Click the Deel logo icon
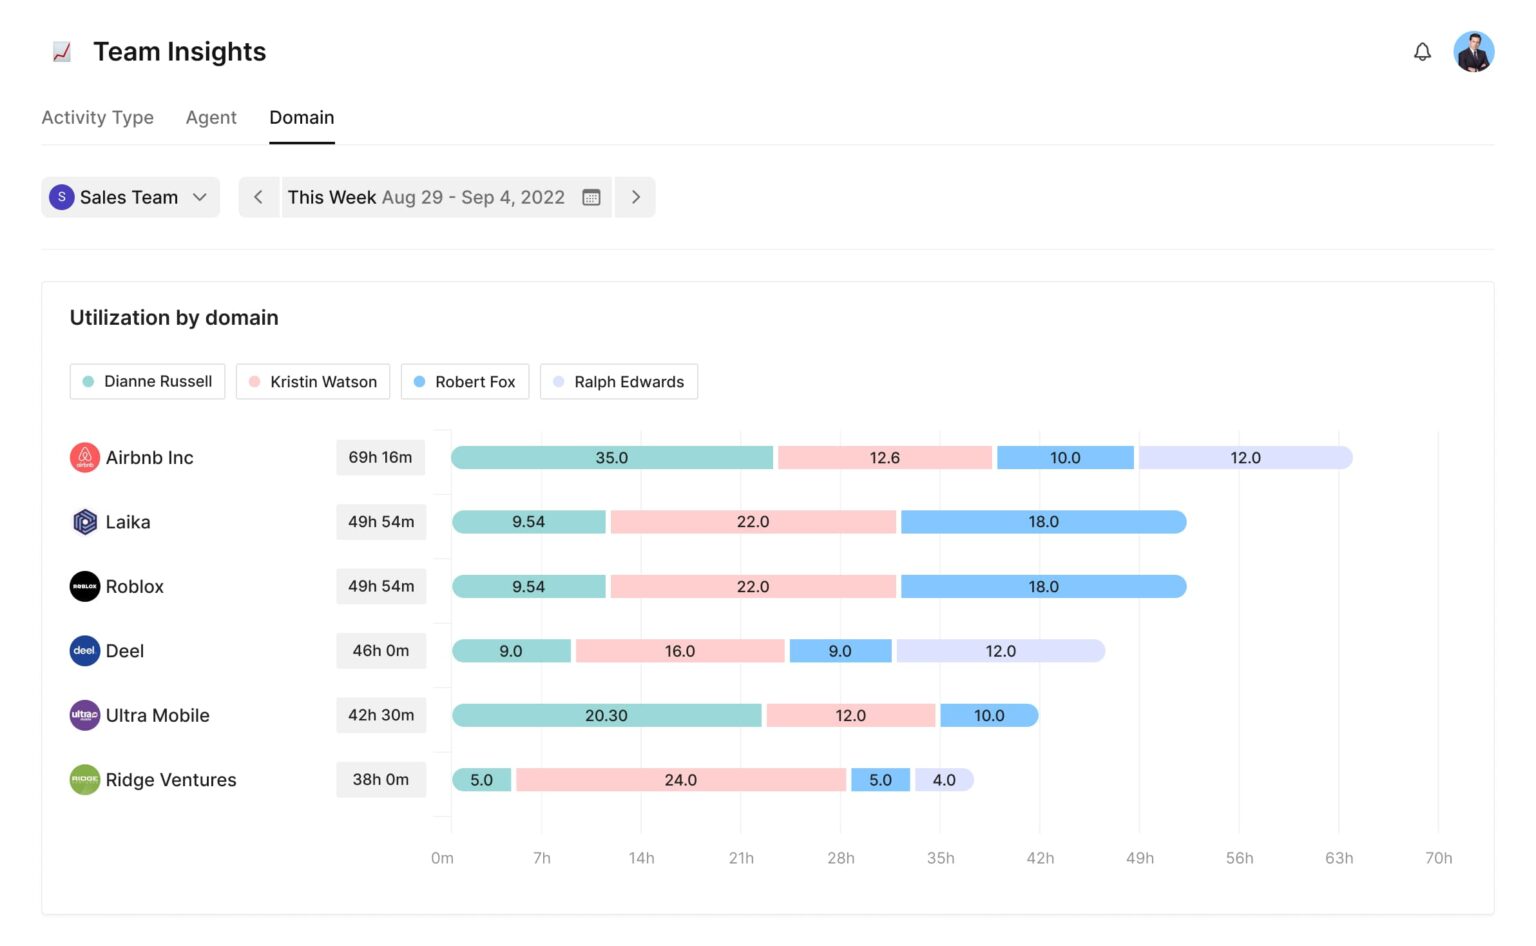The width and height of the screenshot is (1536, 946). point(85,651)
